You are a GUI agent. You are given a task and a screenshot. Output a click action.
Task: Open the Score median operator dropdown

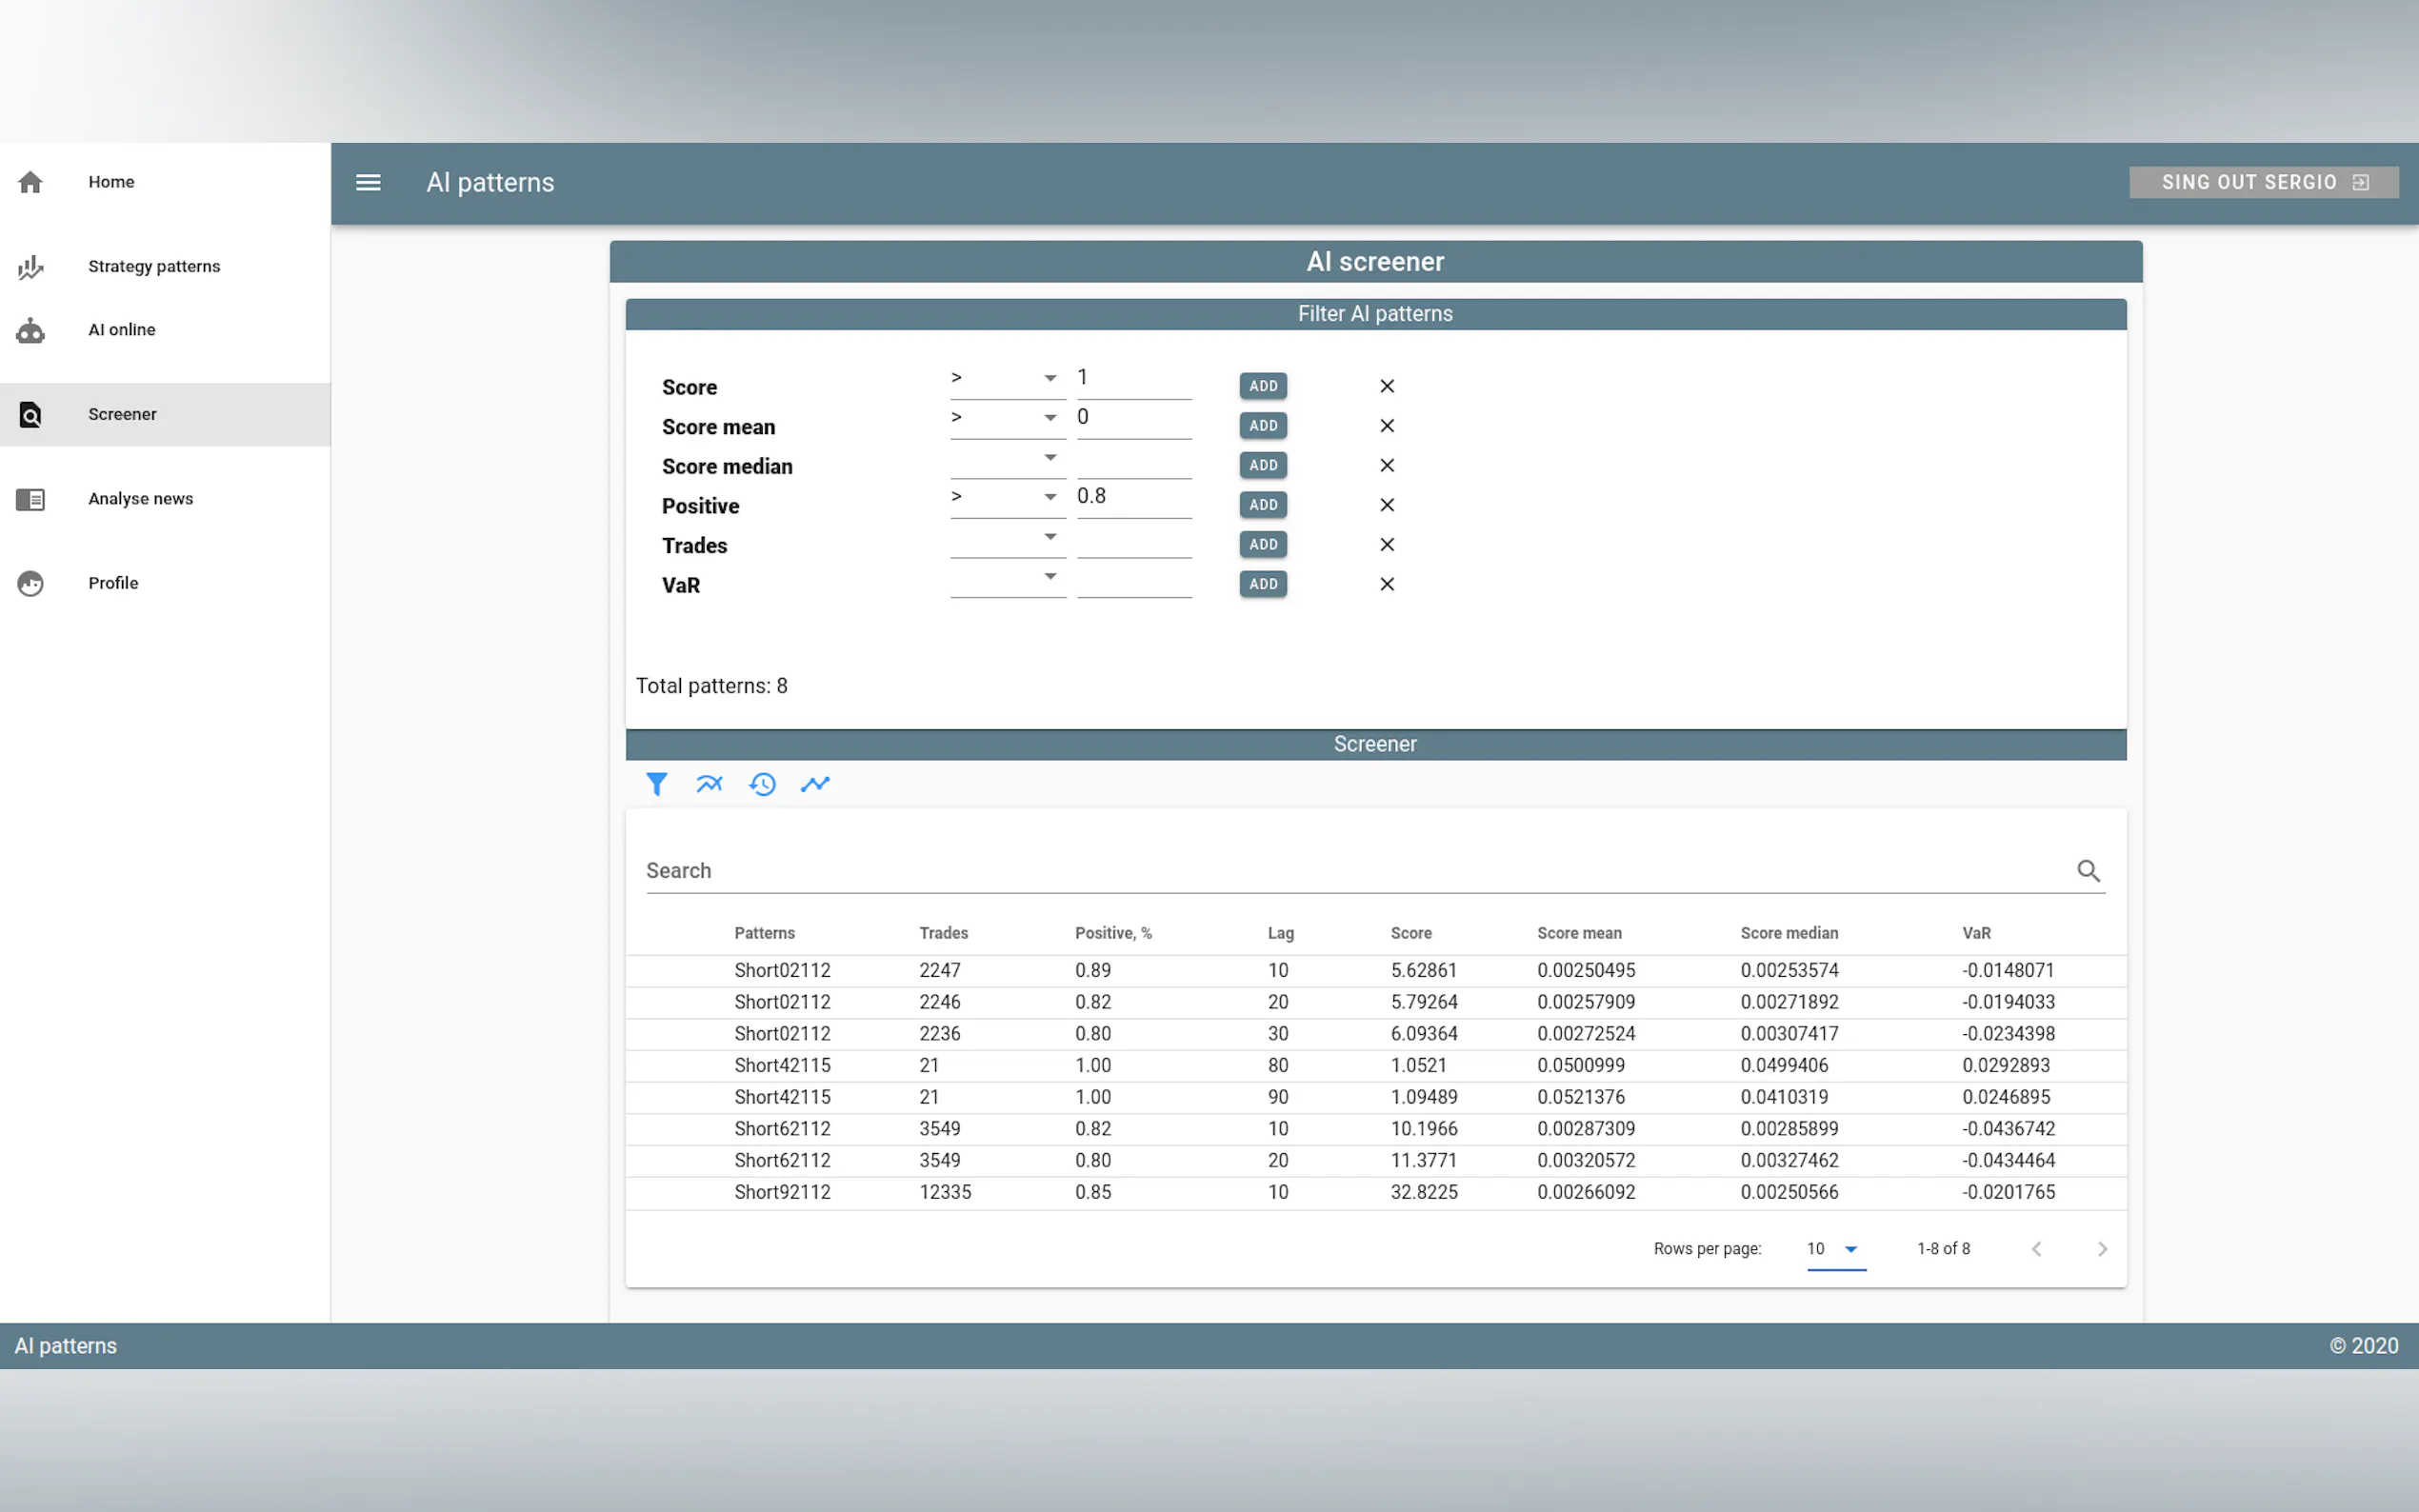(x=1006, y=458)
